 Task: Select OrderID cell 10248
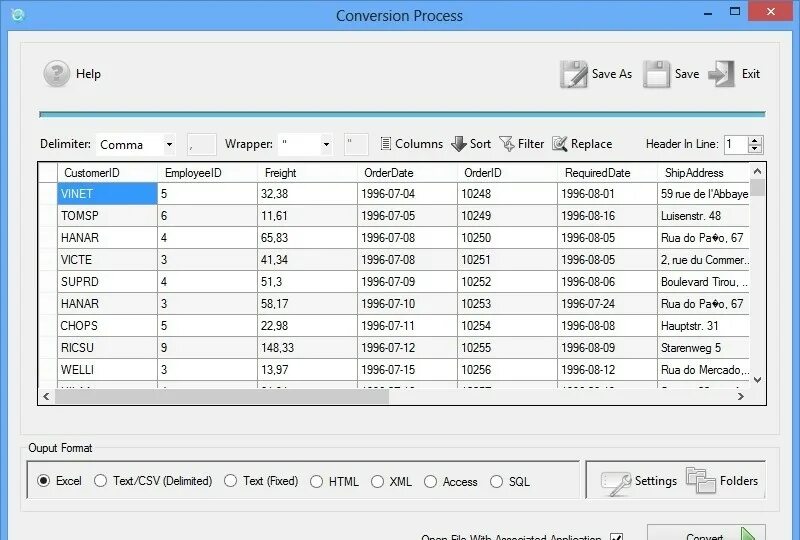[507, 194]
